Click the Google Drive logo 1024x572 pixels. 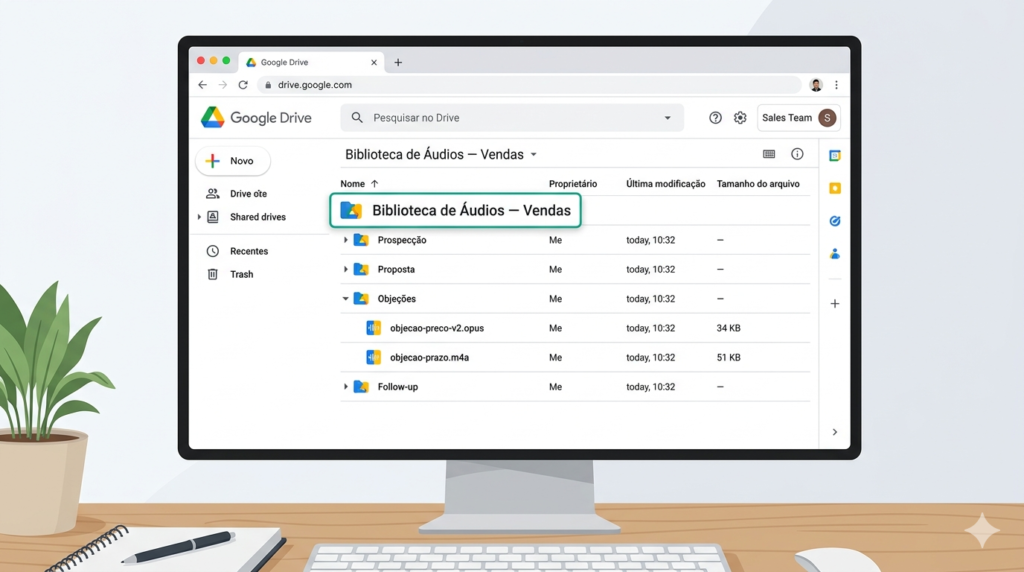click(x=256, y=118)
